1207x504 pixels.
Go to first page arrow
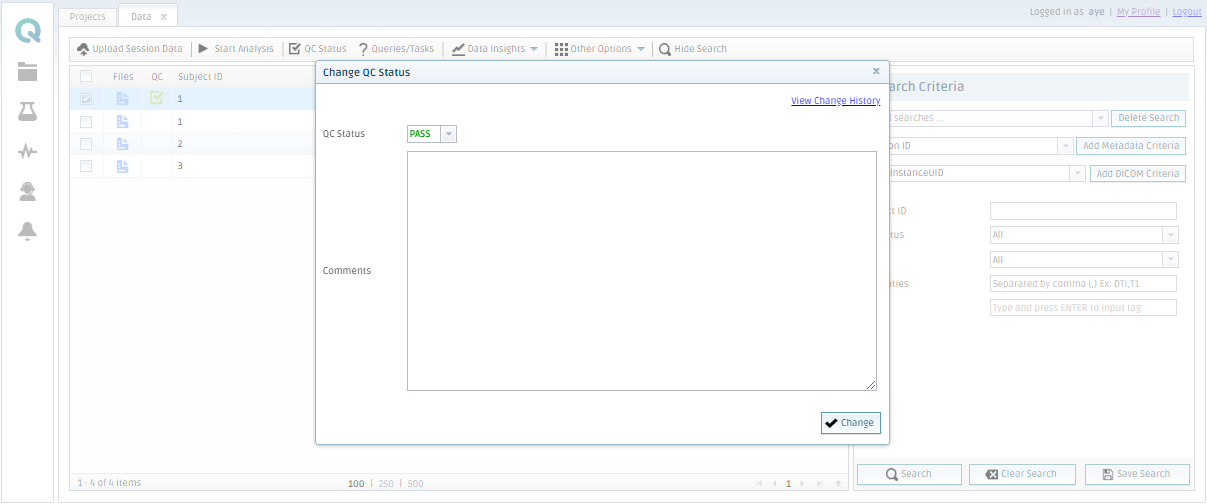[x=760, y=484]
